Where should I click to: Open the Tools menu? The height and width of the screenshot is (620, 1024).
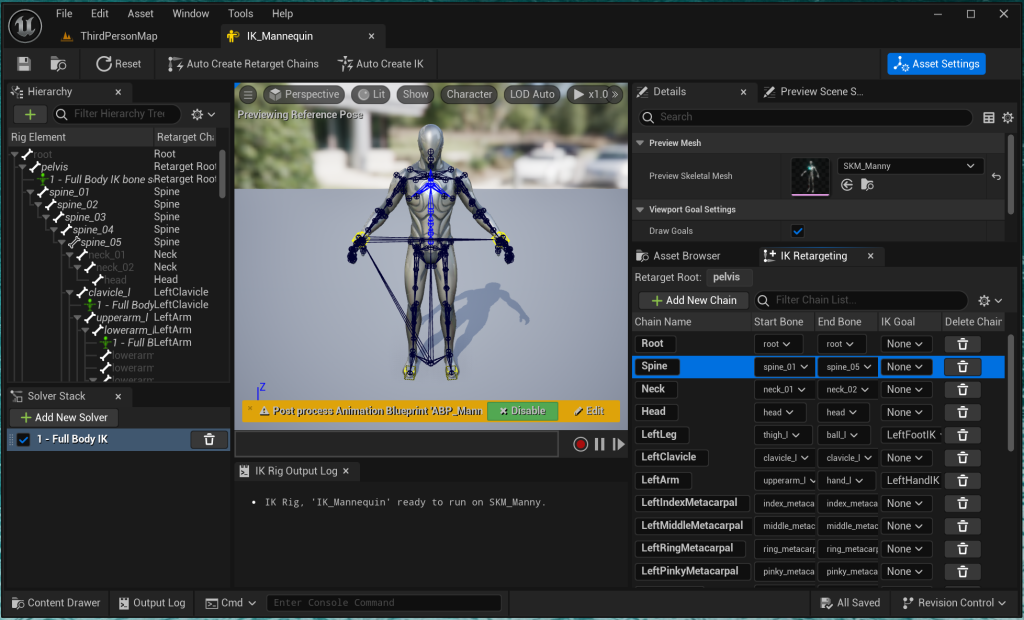click(x=240, y=14)
